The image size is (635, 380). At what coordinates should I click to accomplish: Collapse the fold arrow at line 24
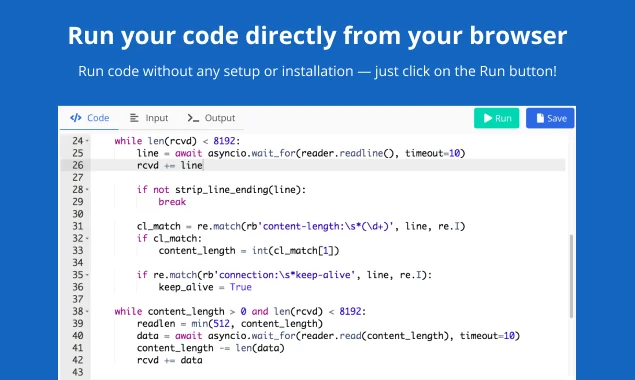pos(87,141)
